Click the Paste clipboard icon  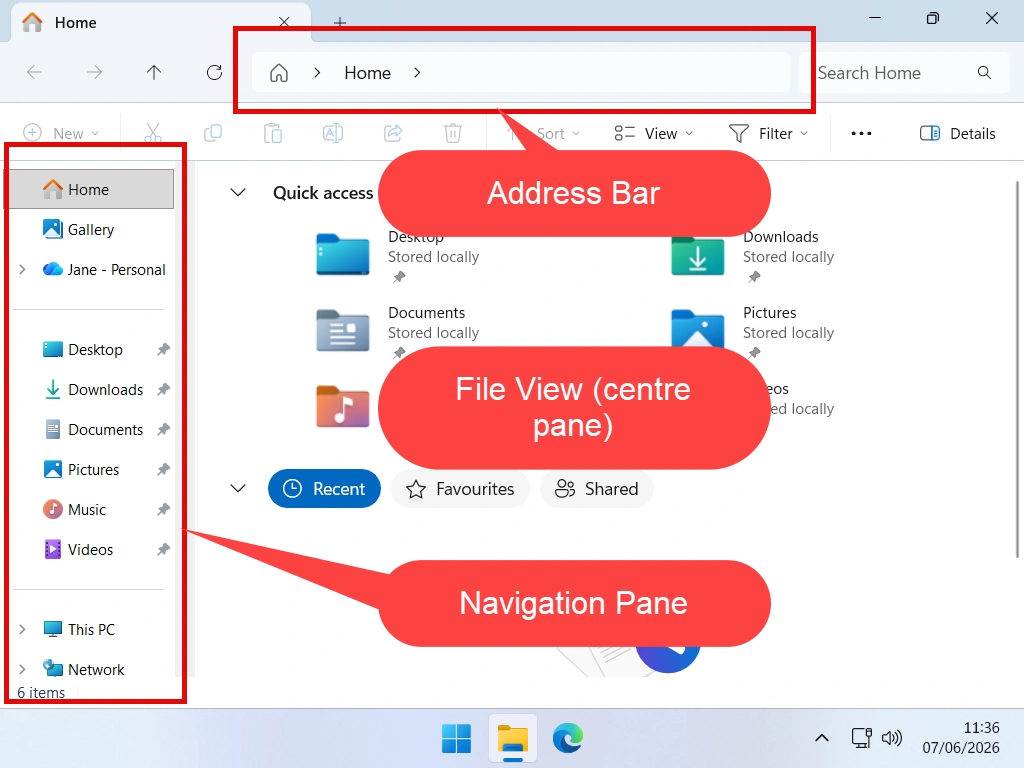tap(273, 133)
